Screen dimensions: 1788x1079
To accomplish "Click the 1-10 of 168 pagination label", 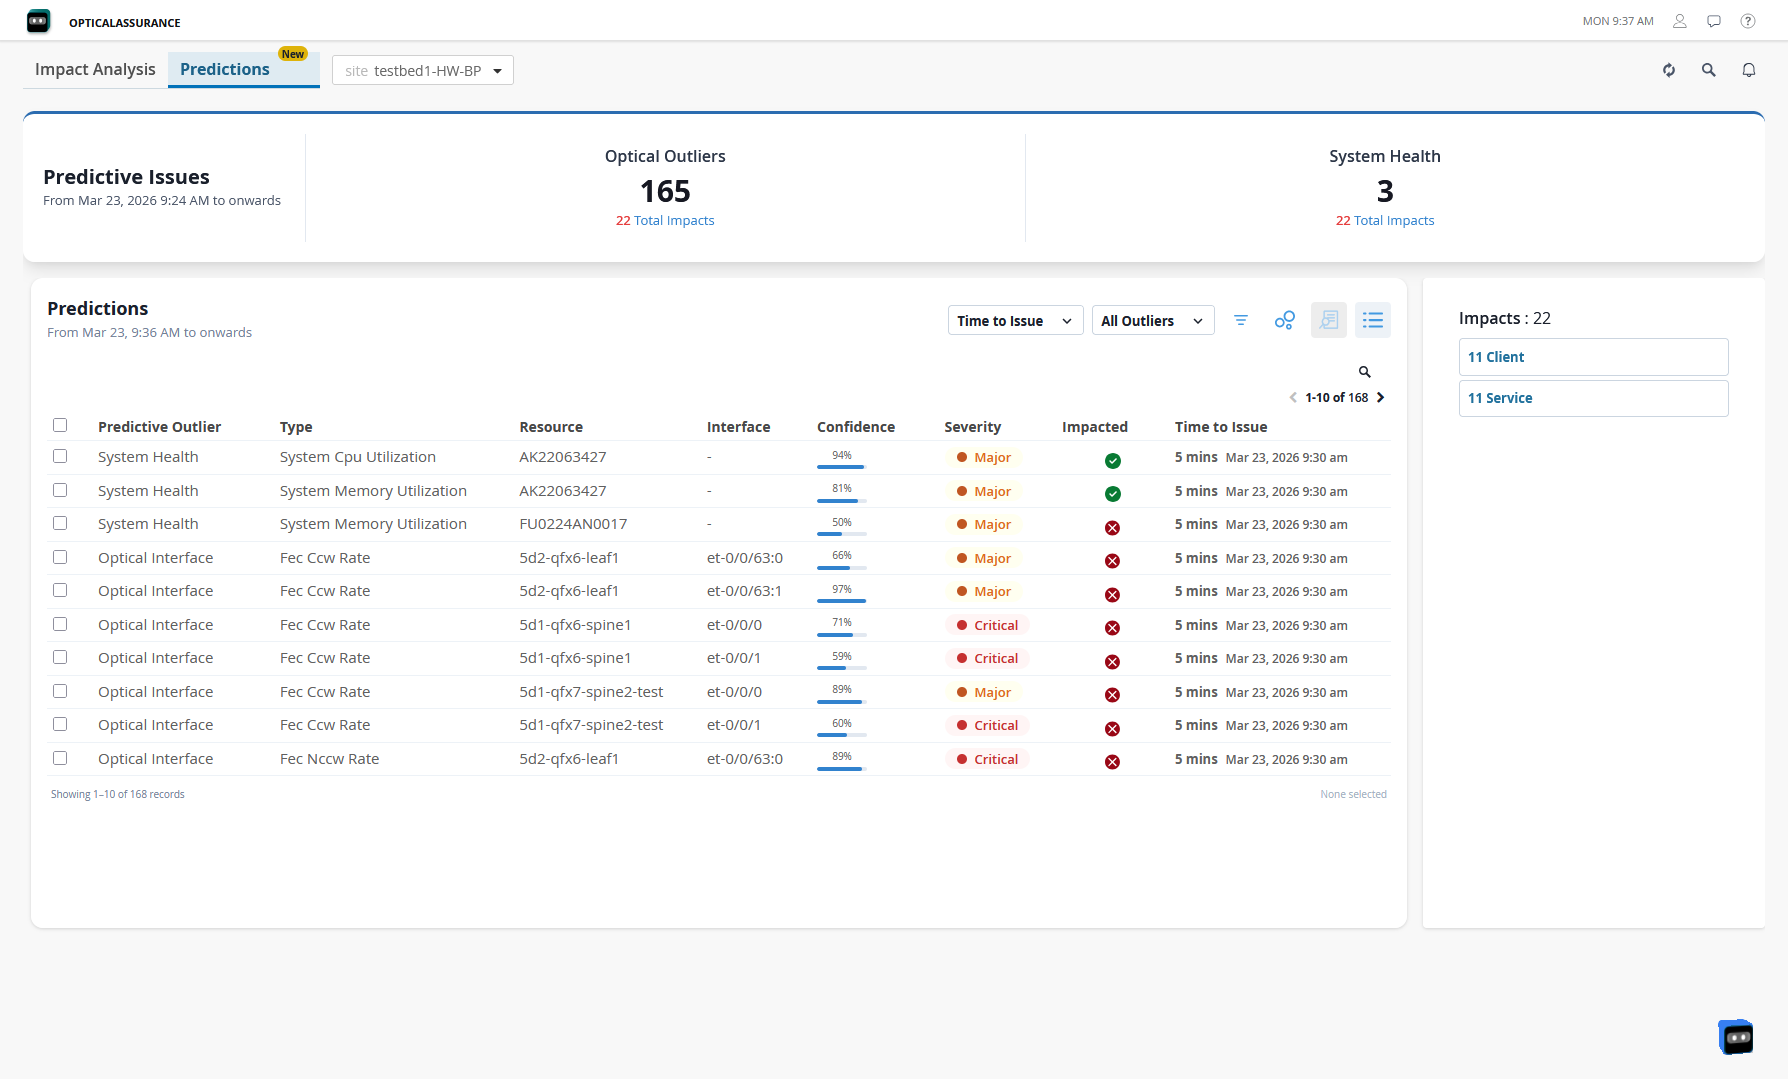I will click(1336, 398).
